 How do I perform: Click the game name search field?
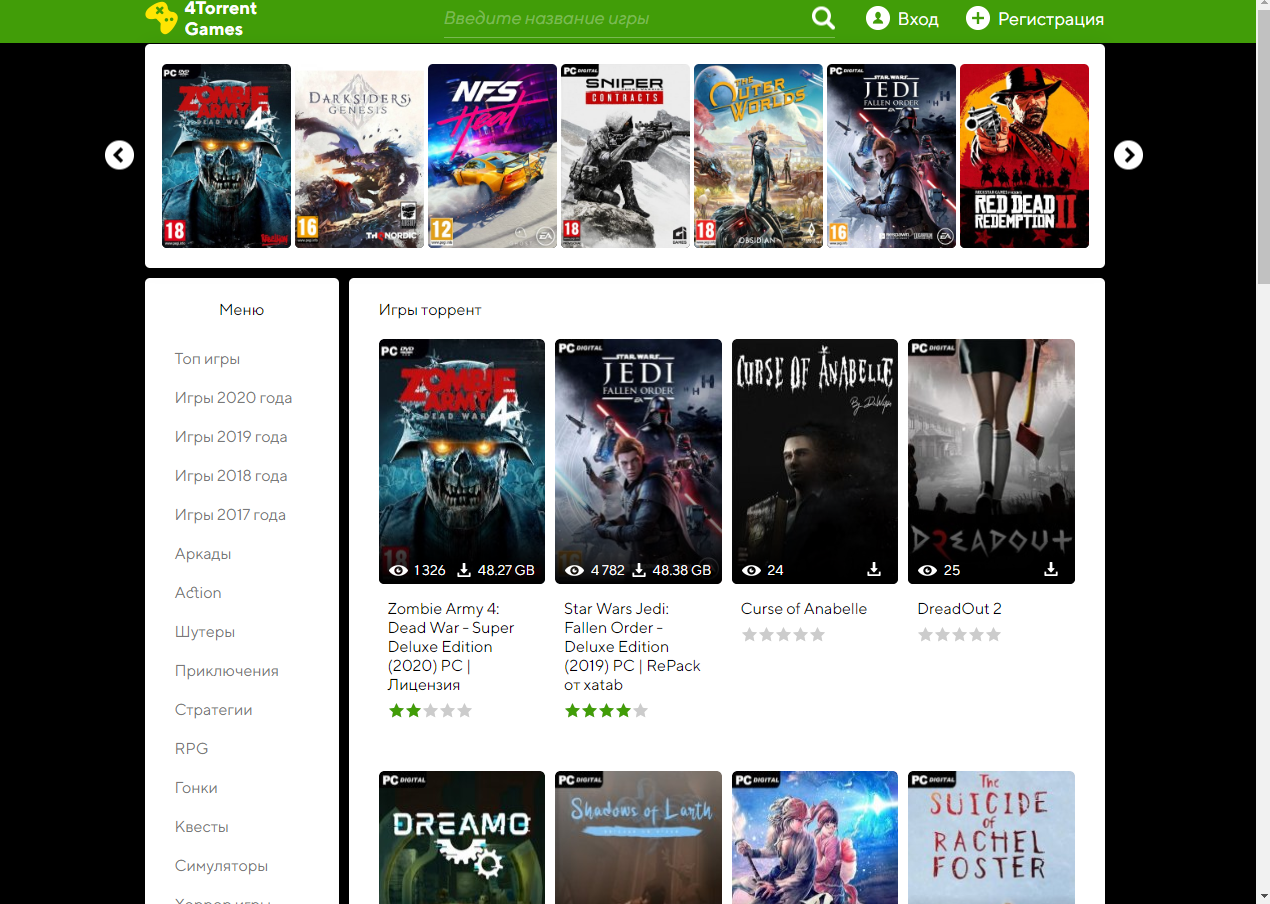pyautogui.click(x=620, y=19)
